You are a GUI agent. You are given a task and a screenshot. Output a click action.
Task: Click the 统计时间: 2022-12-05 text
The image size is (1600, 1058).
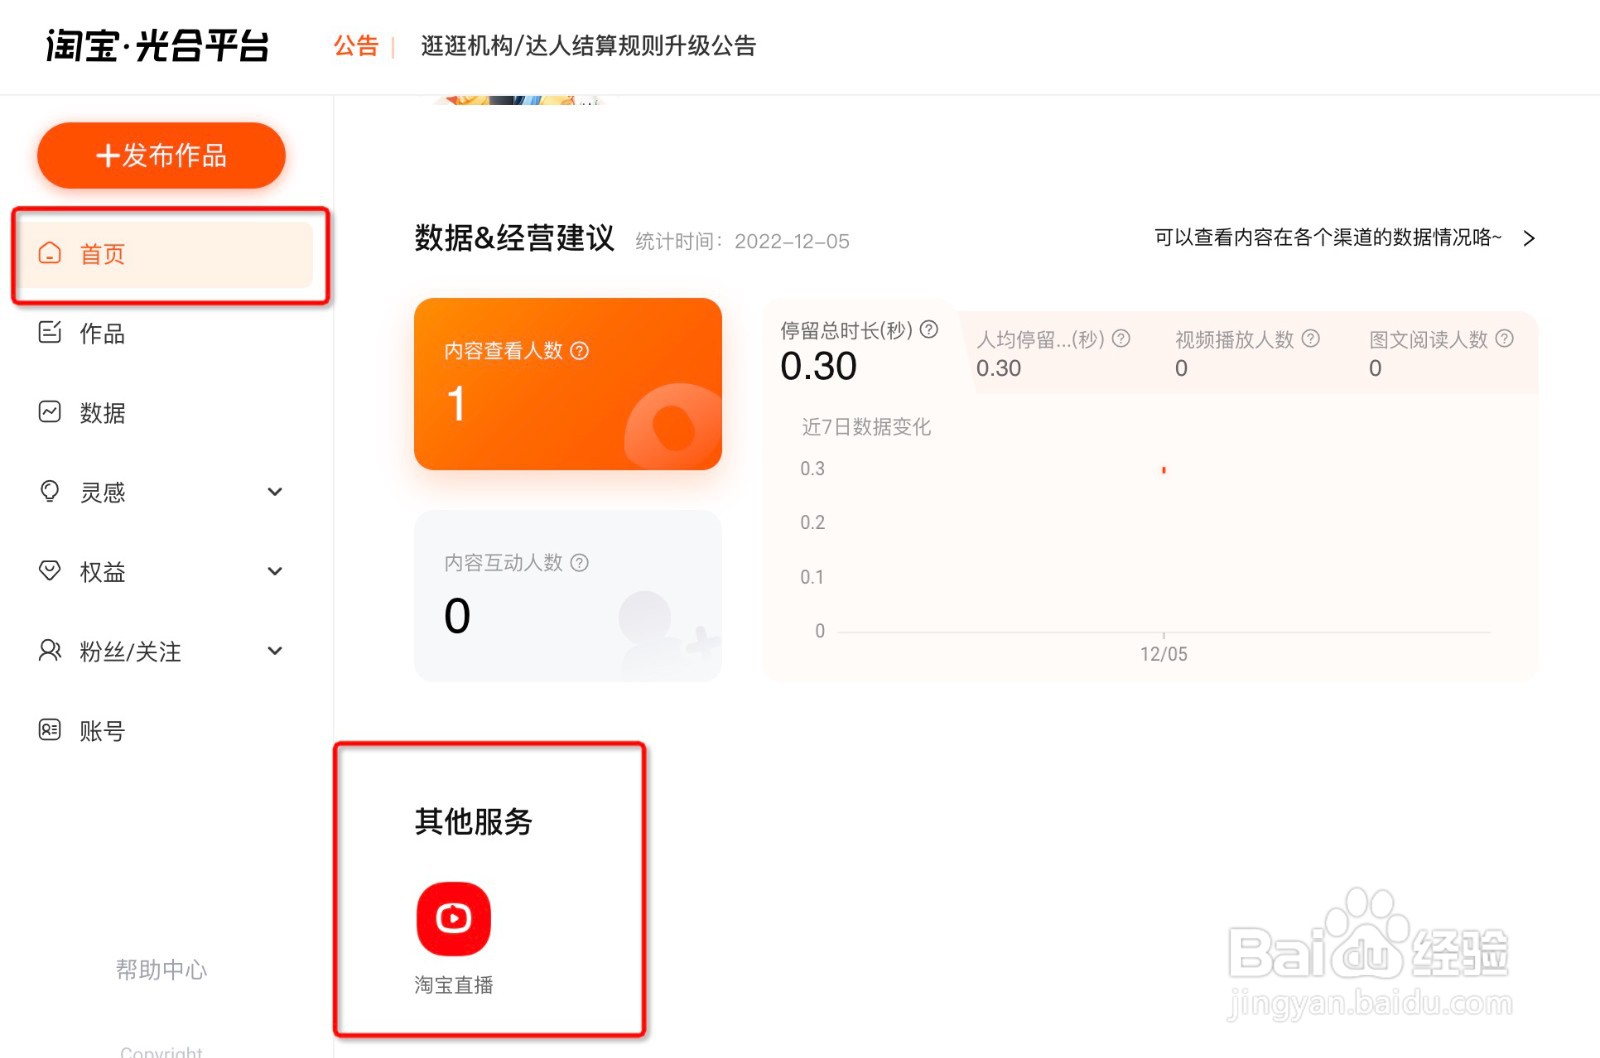point(742,241)
